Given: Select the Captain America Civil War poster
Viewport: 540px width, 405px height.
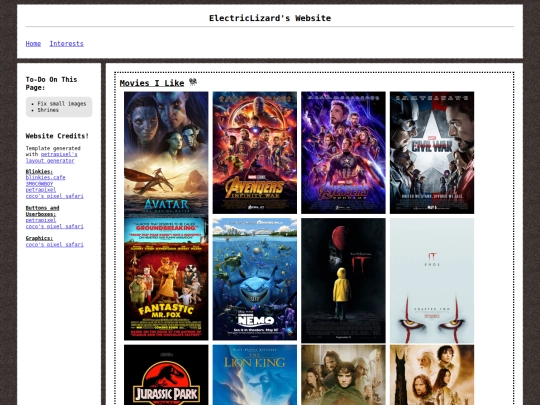Looking at the screenshot, I should [432, 153].
